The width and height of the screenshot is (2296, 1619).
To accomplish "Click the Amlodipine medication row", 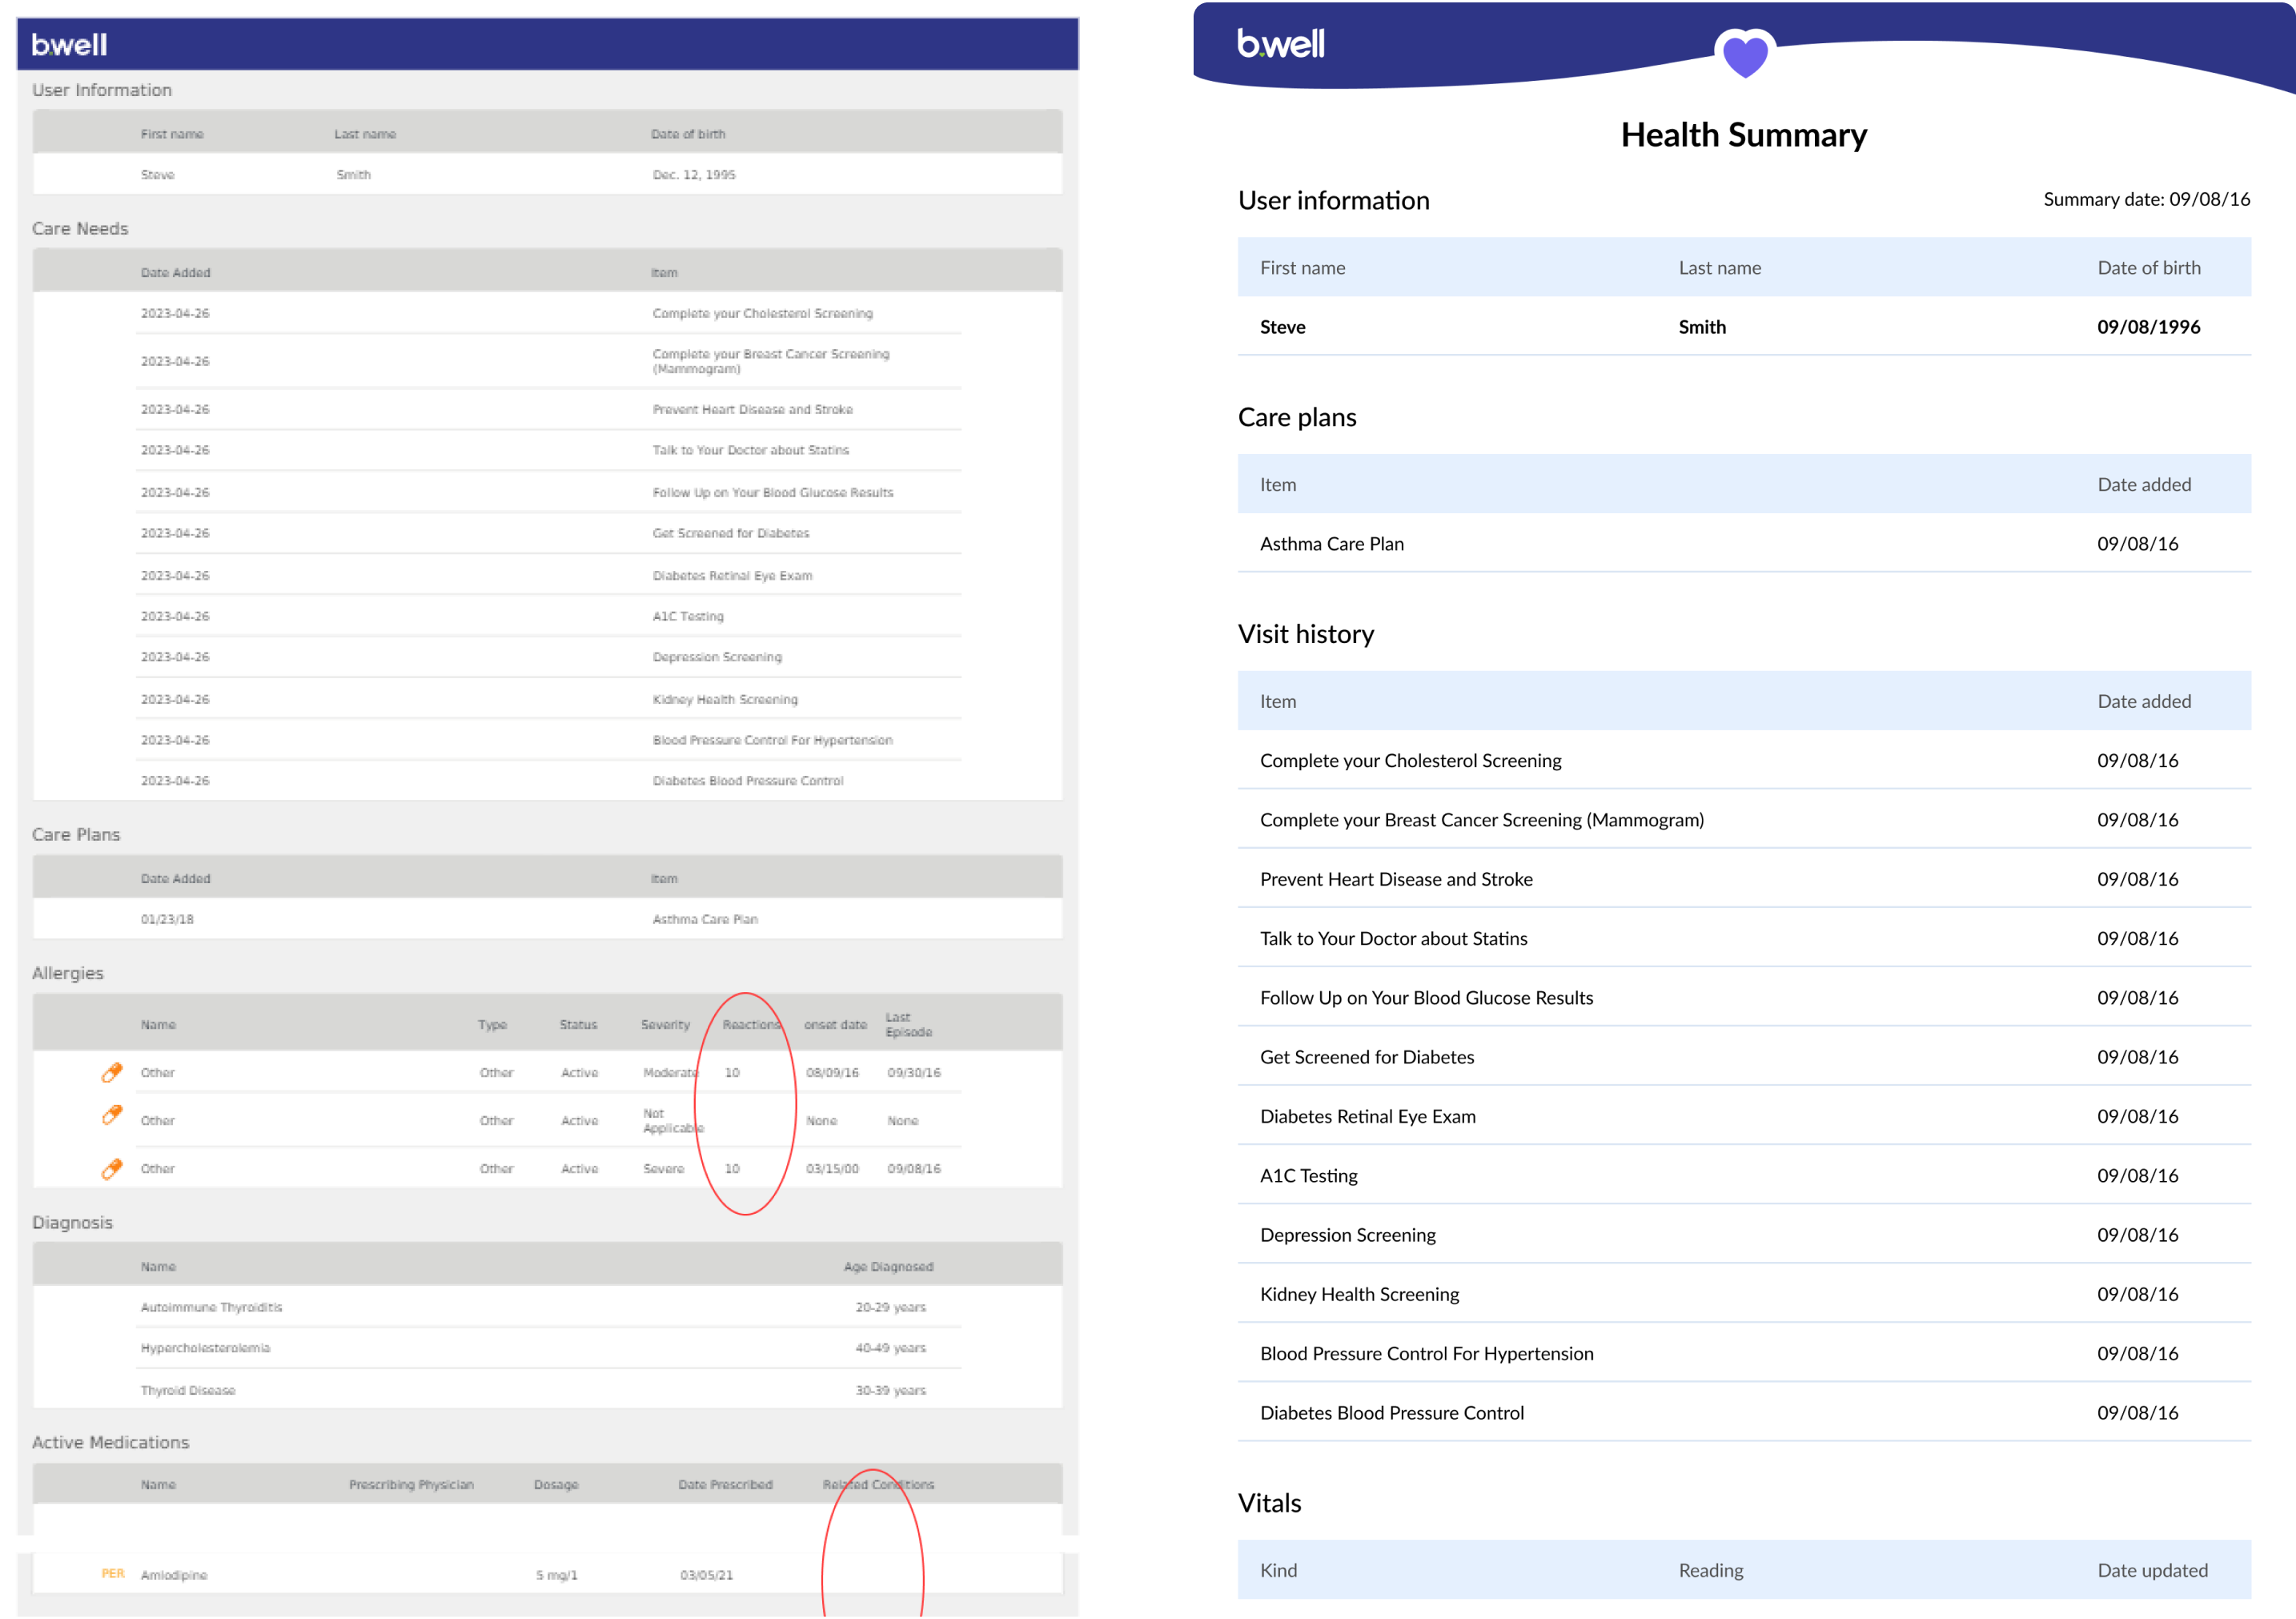I will [174, 1574].
